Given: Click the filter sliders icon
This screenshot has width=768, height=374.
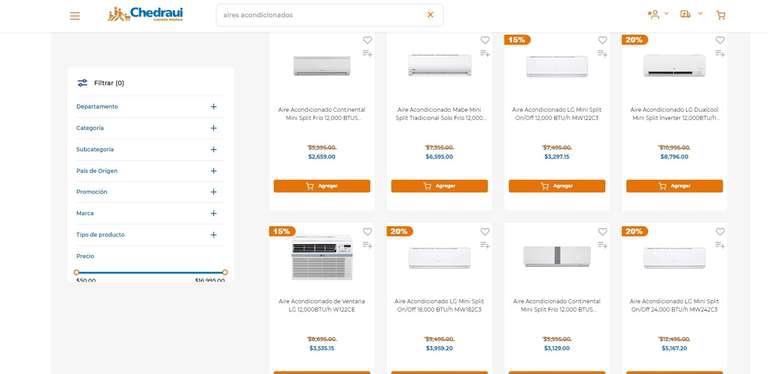Looking at the screenshot, I should click(x=82, y=83).
